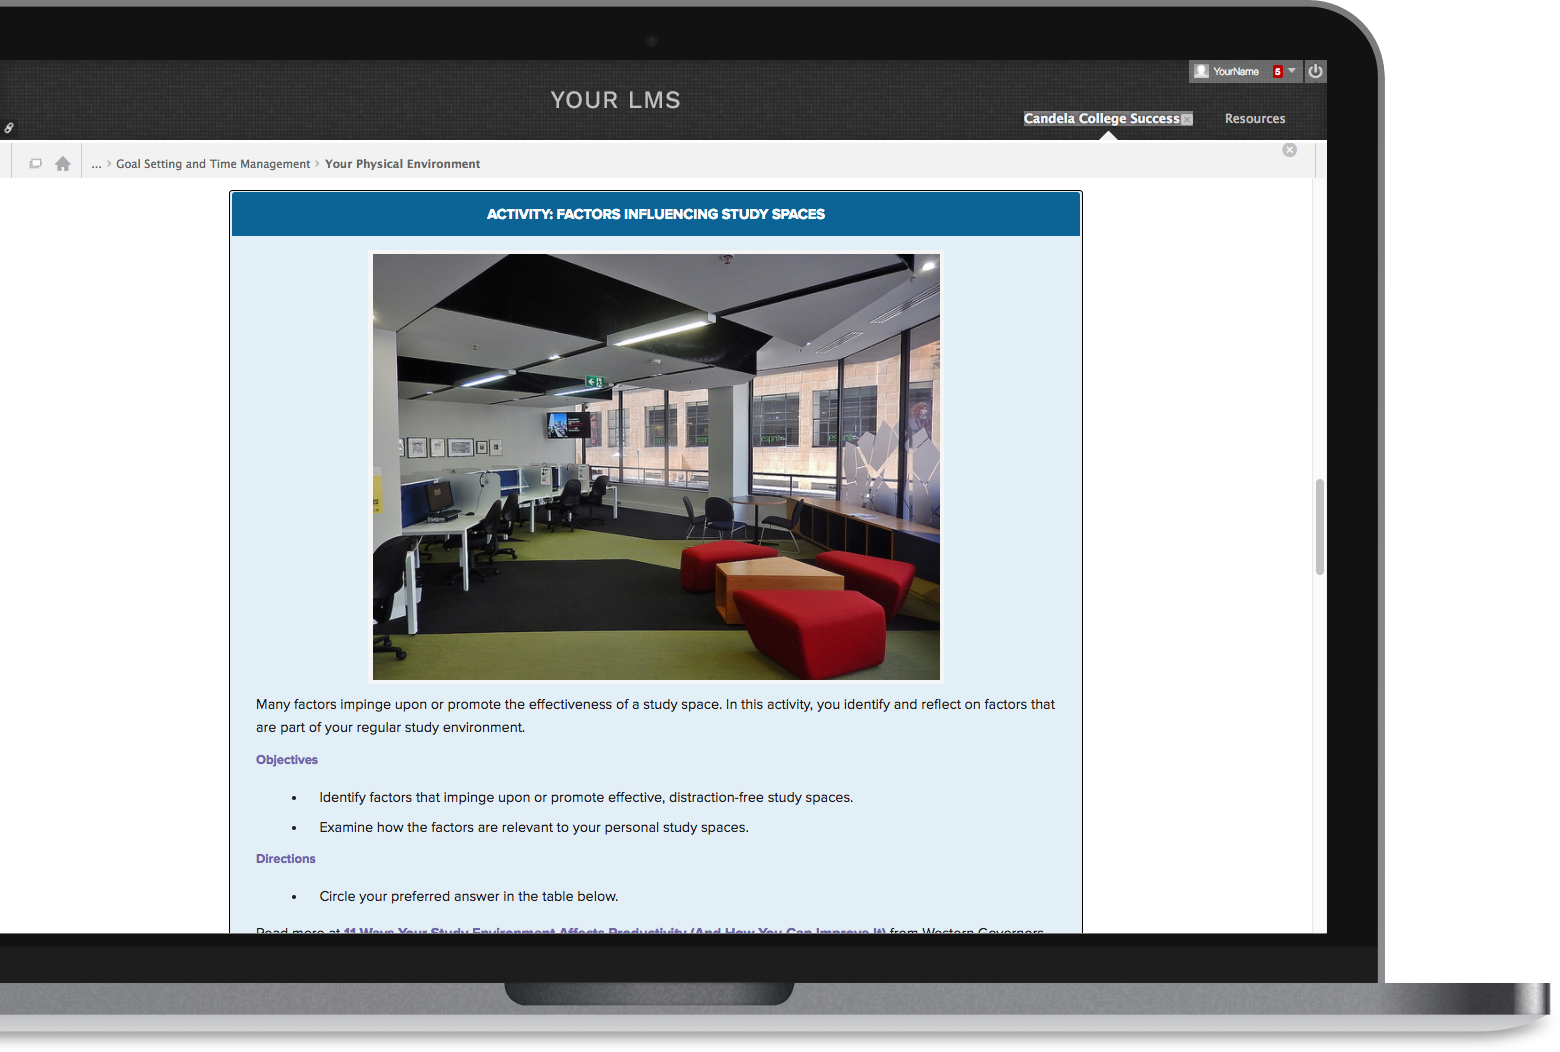Click the Activity: Factors Influencing Study Spaces banner

tap(656, 214)
